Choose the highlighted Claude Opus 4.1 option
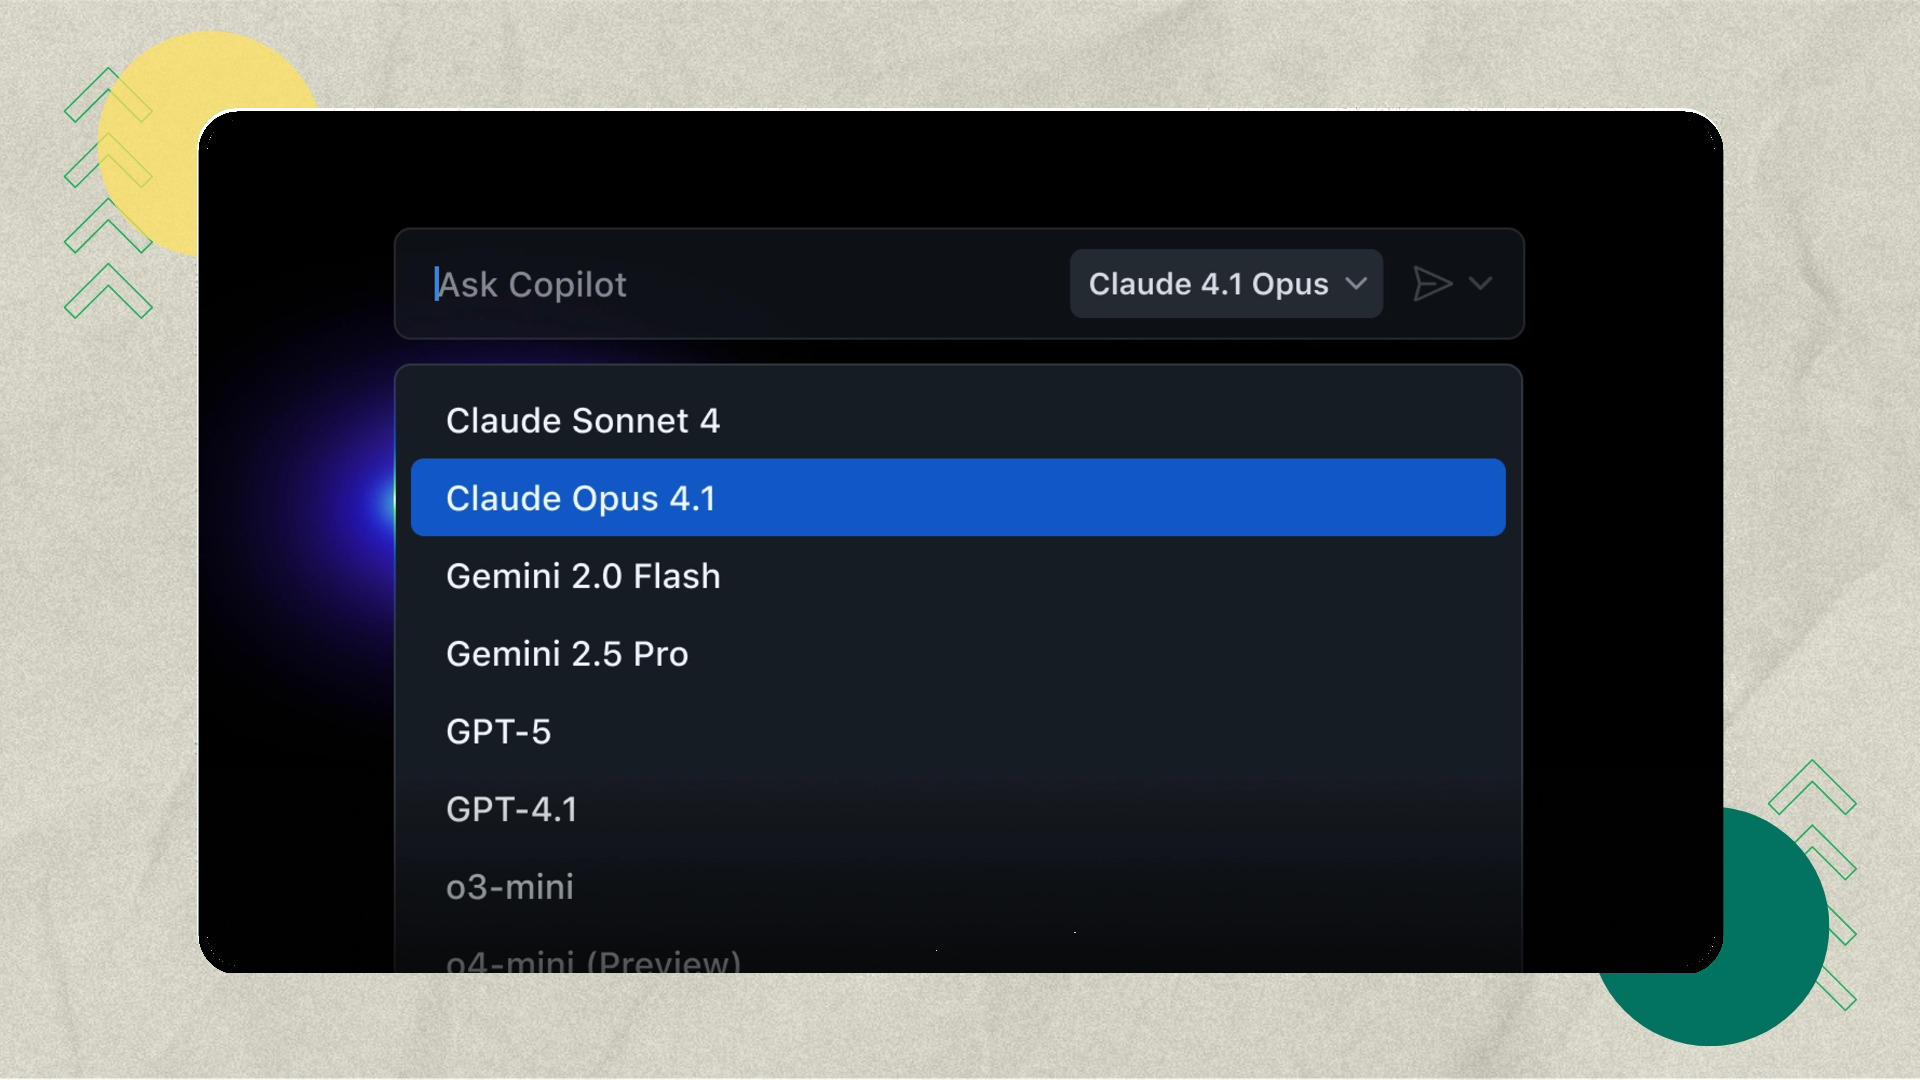 580,497
